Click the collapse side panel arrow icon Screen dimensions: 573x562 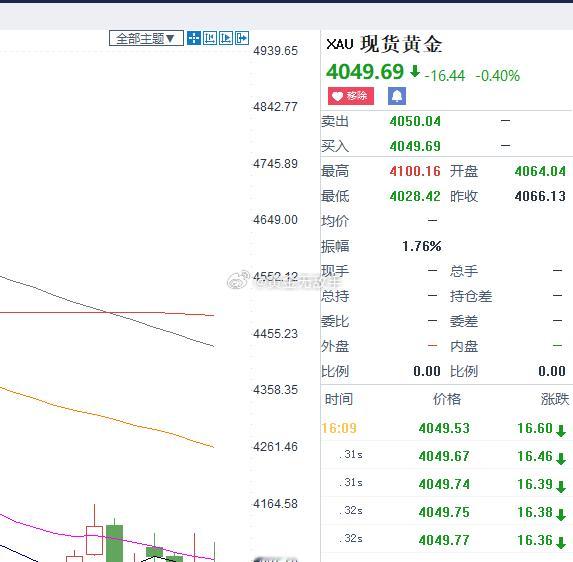click(242, 38)
